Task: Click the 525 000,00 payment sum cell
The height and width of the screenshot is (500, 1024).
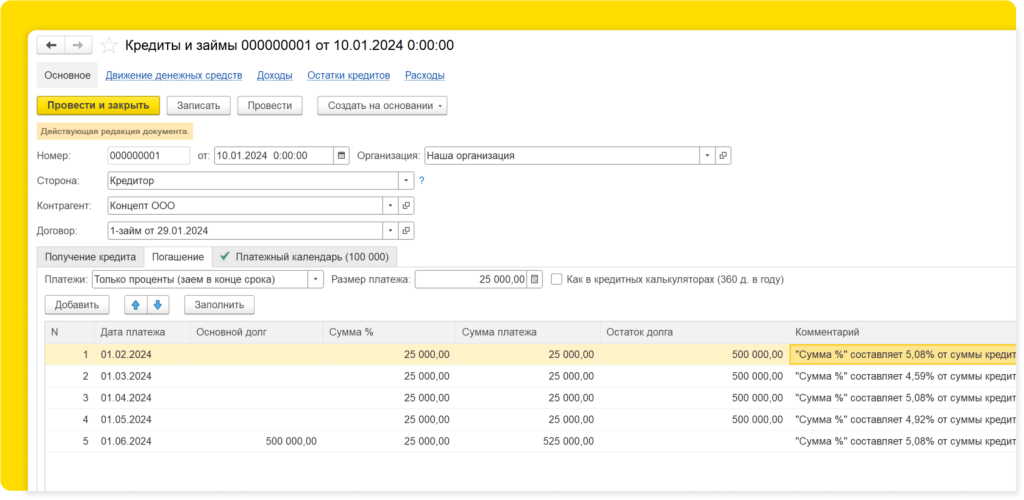Action: pyautogui.click(x=528, y=441)
